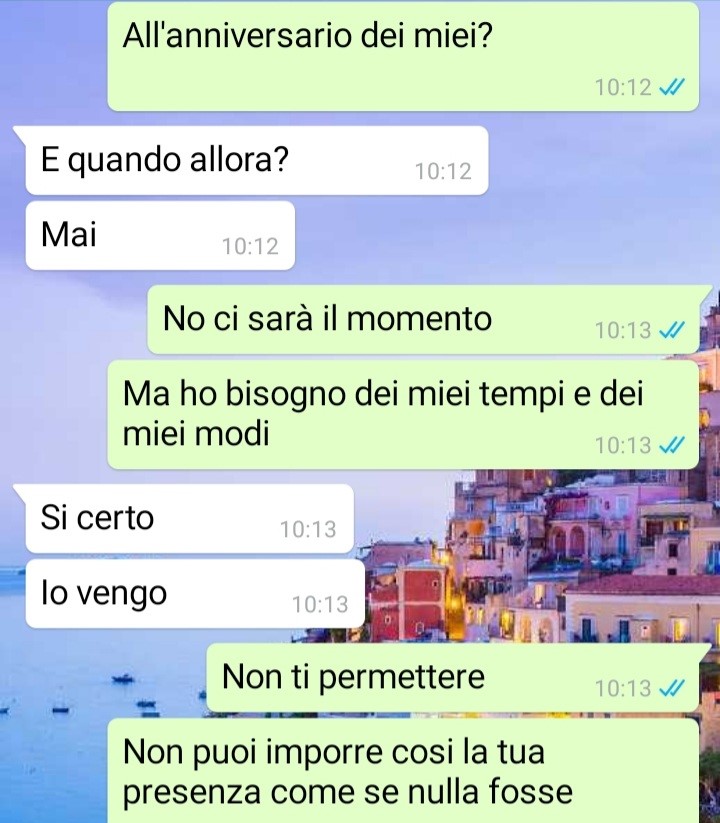Tap 10:13 timestamp beside "Non ti permettere"
The image size is (720, 823).
[x=623, y=689]
